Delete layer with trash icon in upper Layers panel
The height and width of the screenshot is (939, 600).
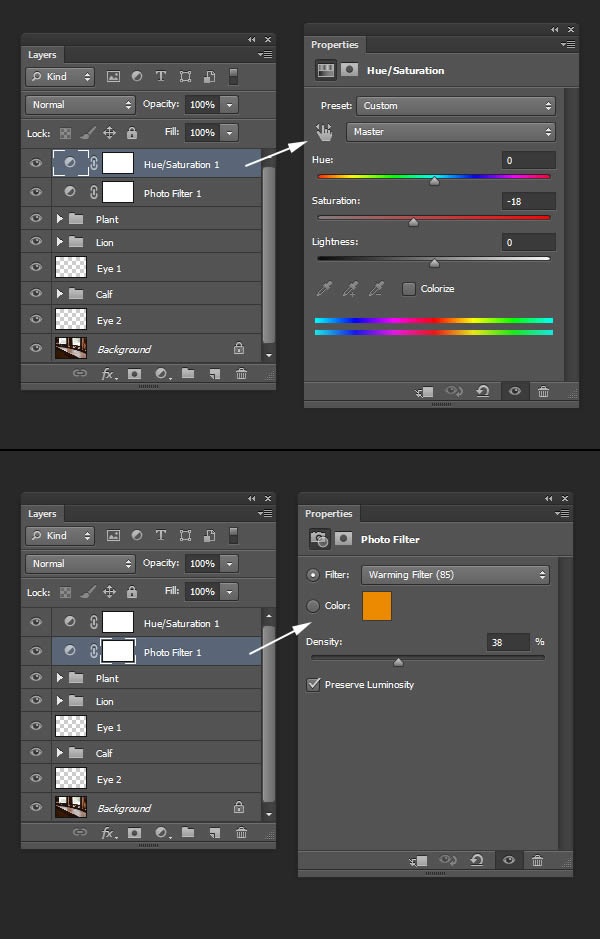(241, 374)
